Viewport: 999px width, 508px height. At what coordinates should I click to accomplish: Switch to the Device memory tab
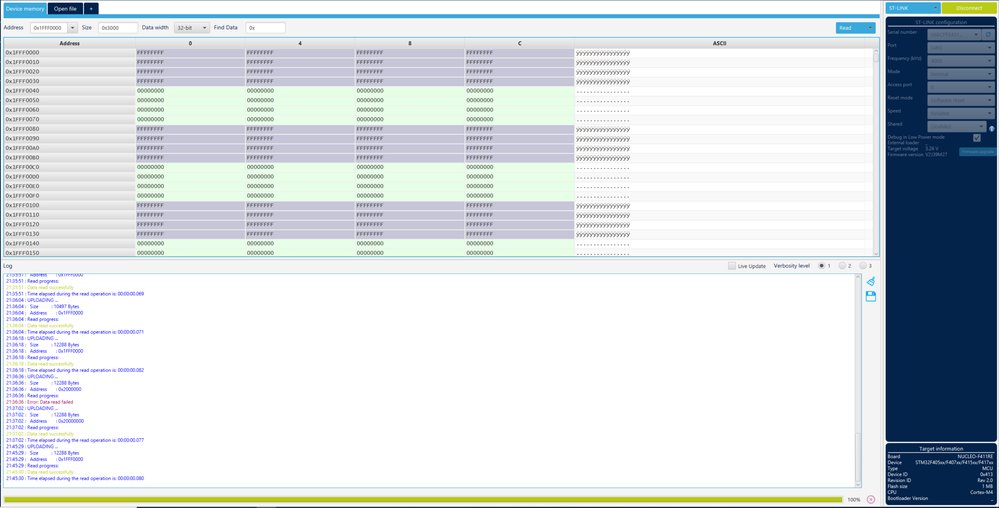[25, 9]
